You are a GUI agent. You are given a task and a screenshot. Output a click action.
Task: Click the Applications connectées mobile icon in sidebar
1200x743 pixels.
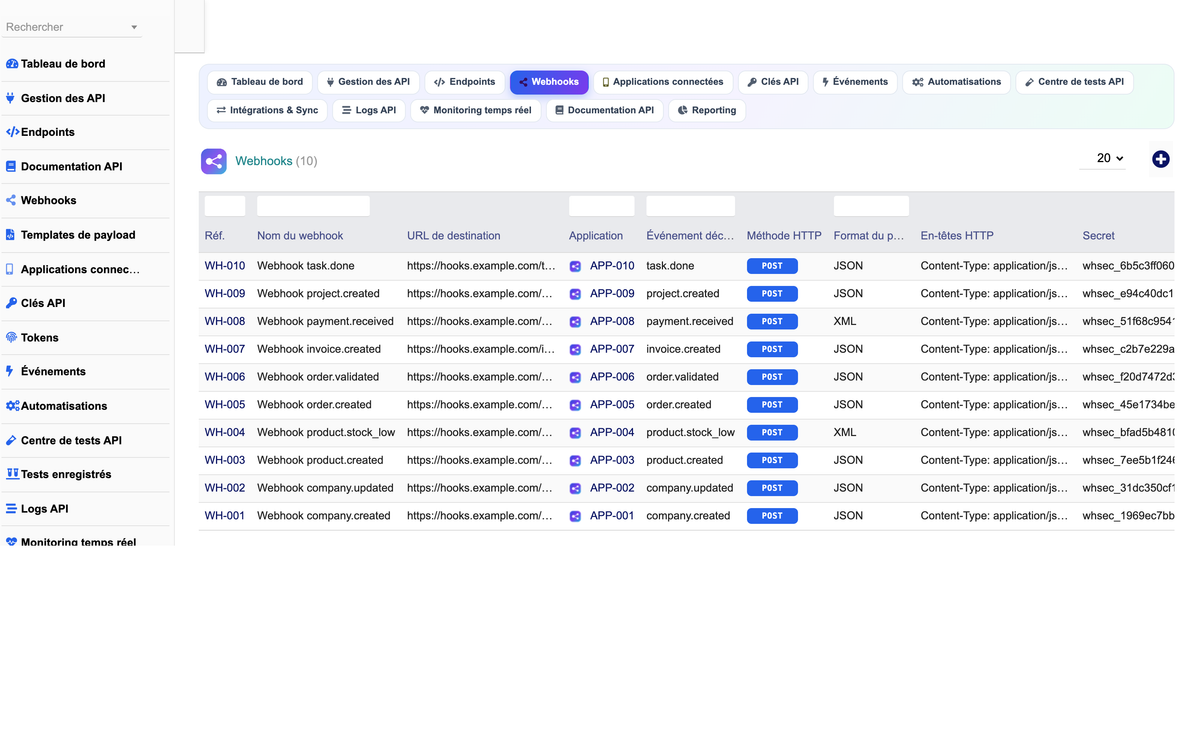click(x=10, y=269)
